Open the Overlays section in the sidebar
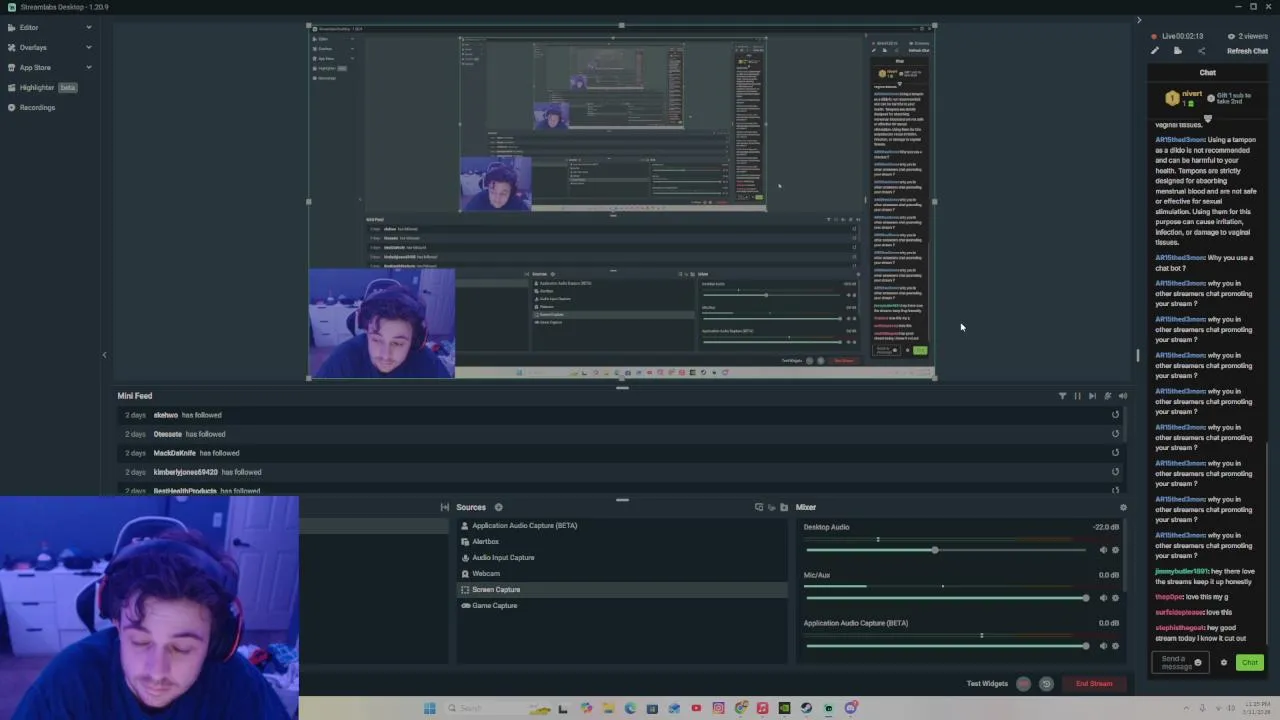Screen dimensions: 1280x720 coord(33,48)
